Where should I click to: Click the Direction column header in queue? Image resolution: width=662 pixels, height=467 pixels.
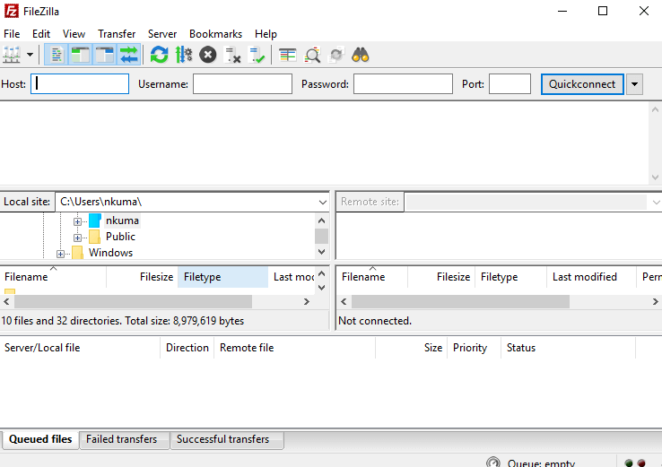187,348
